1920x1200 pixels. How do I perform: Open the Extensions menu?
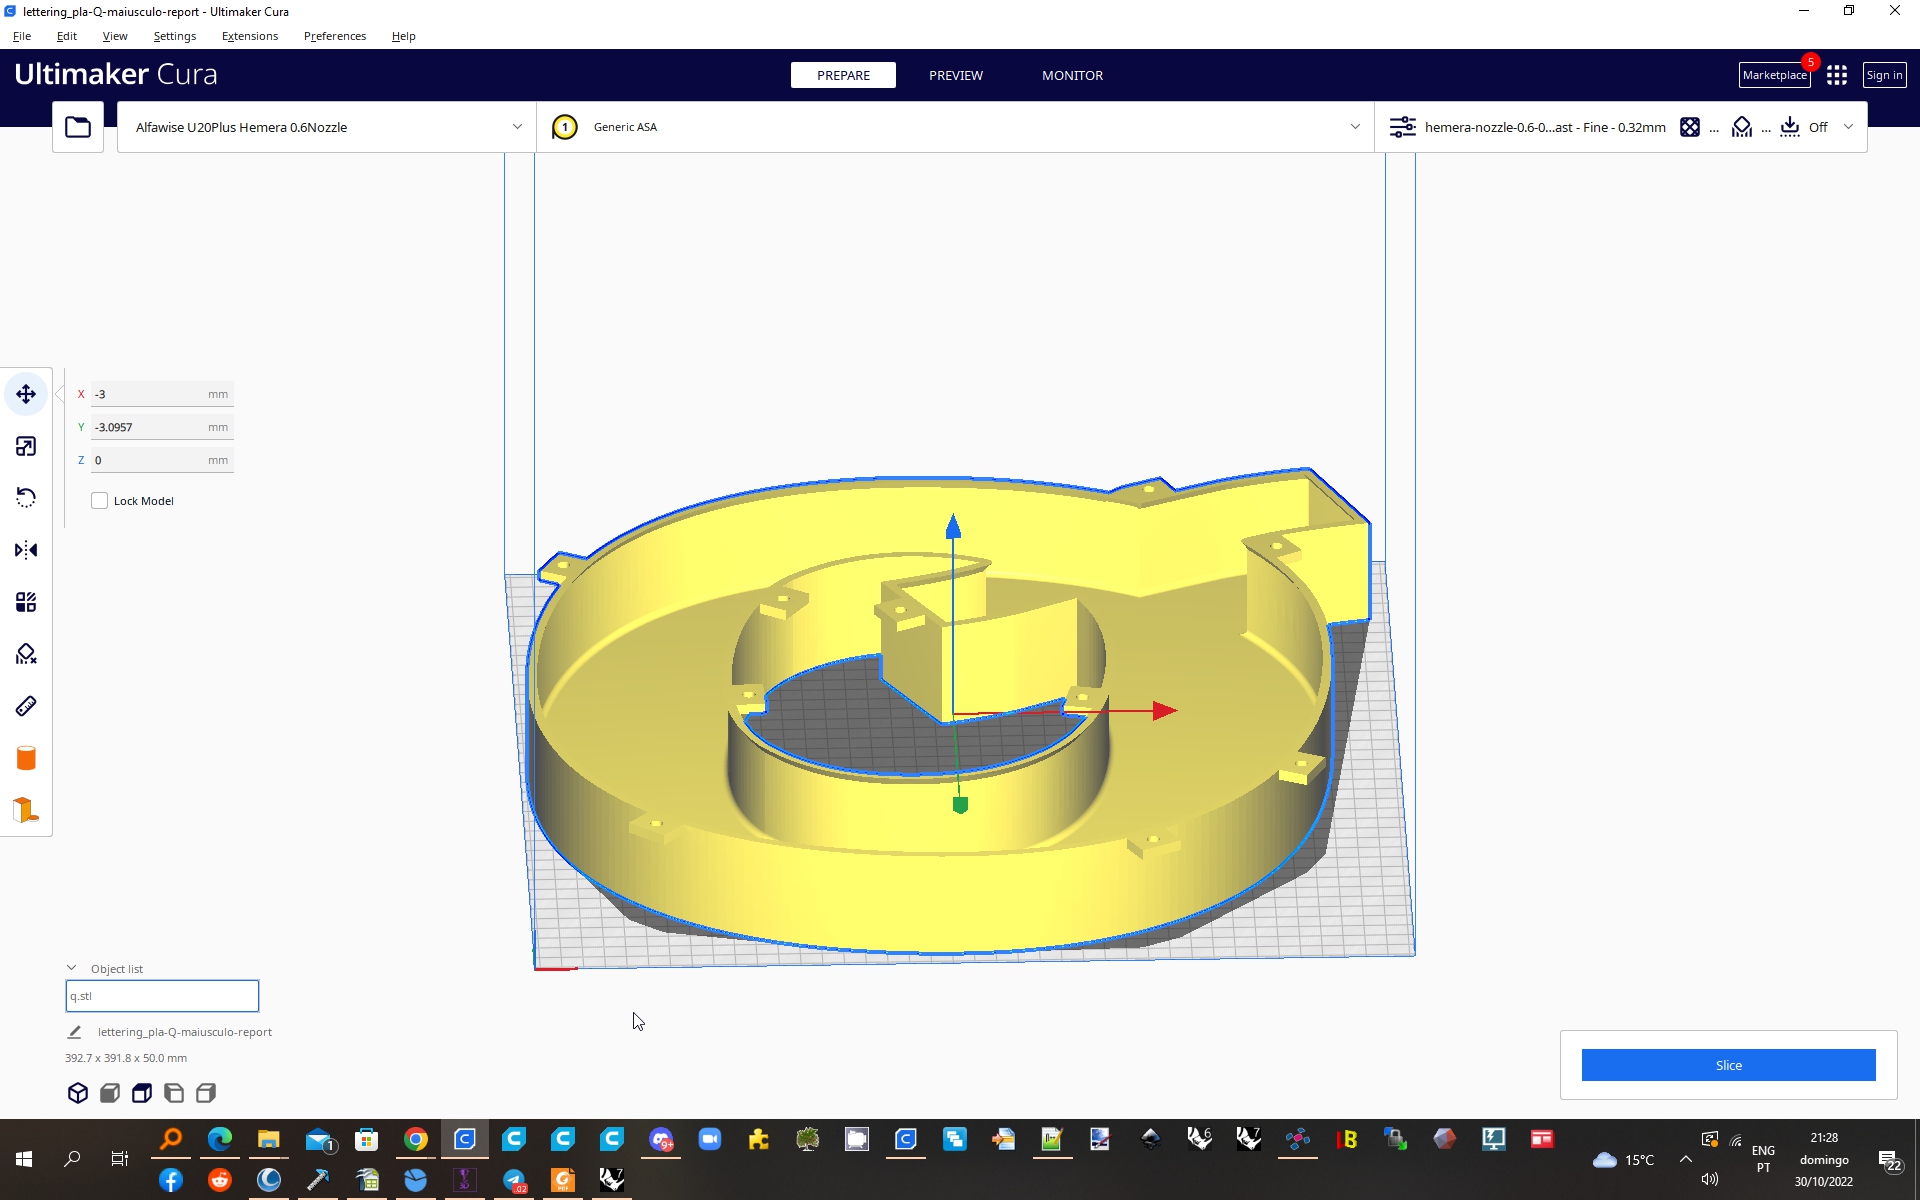coord(249,36)
